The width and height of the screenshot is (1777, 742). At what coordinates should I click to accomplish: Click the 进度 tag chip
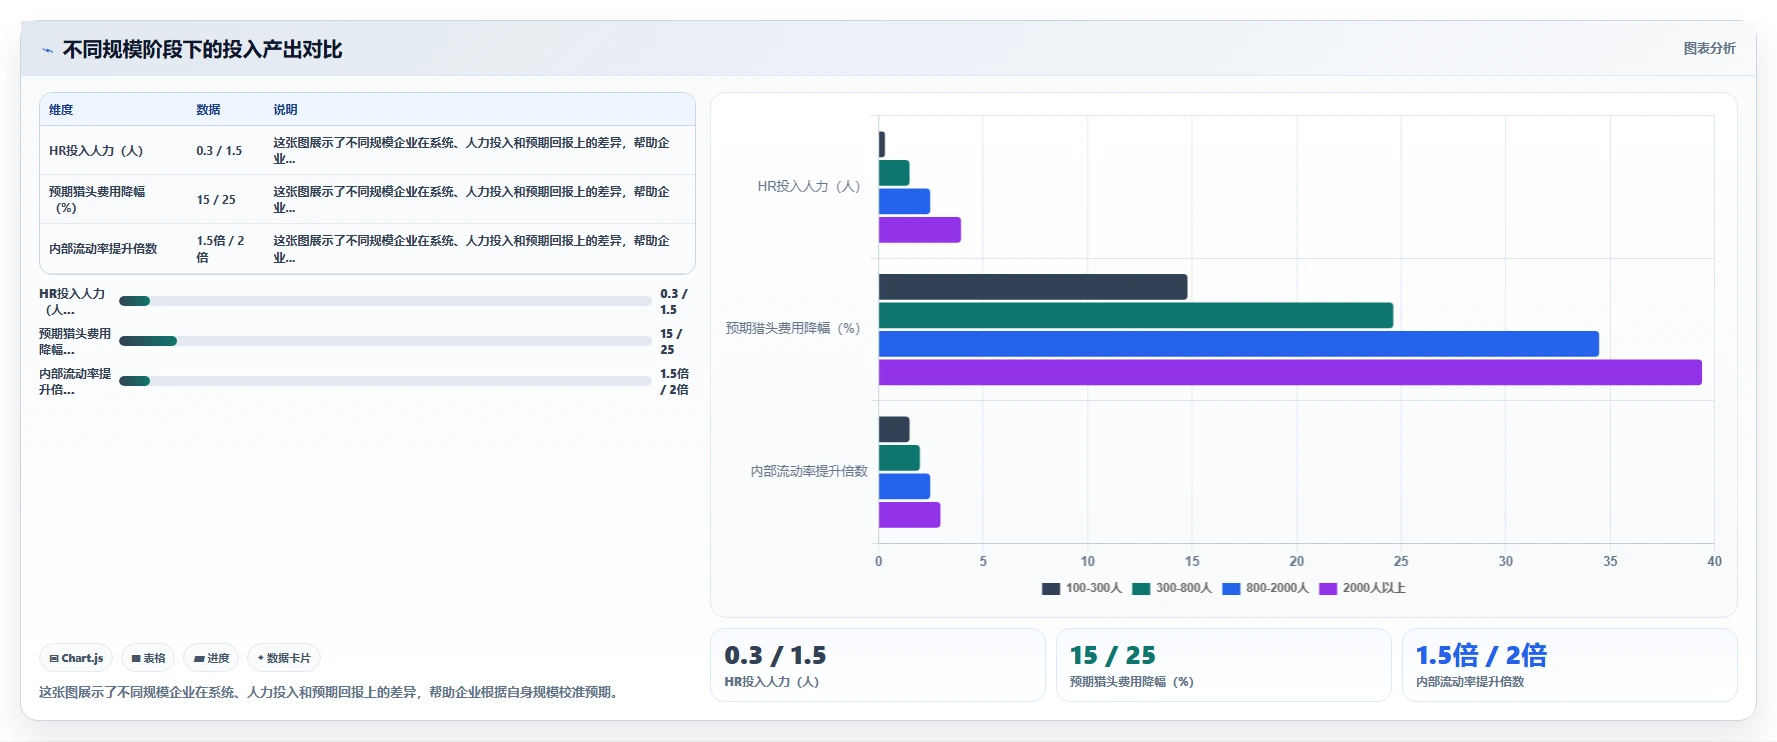pyautogui.click(x=211, y=658)
